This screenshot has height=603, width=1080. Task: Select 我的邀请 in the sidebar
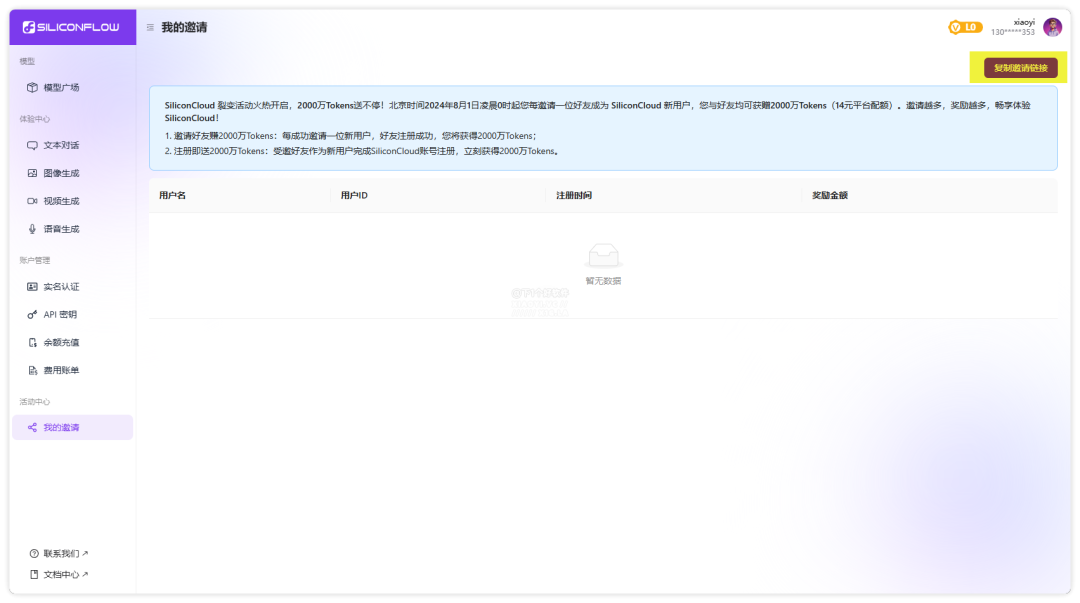[x=61, y=428]
